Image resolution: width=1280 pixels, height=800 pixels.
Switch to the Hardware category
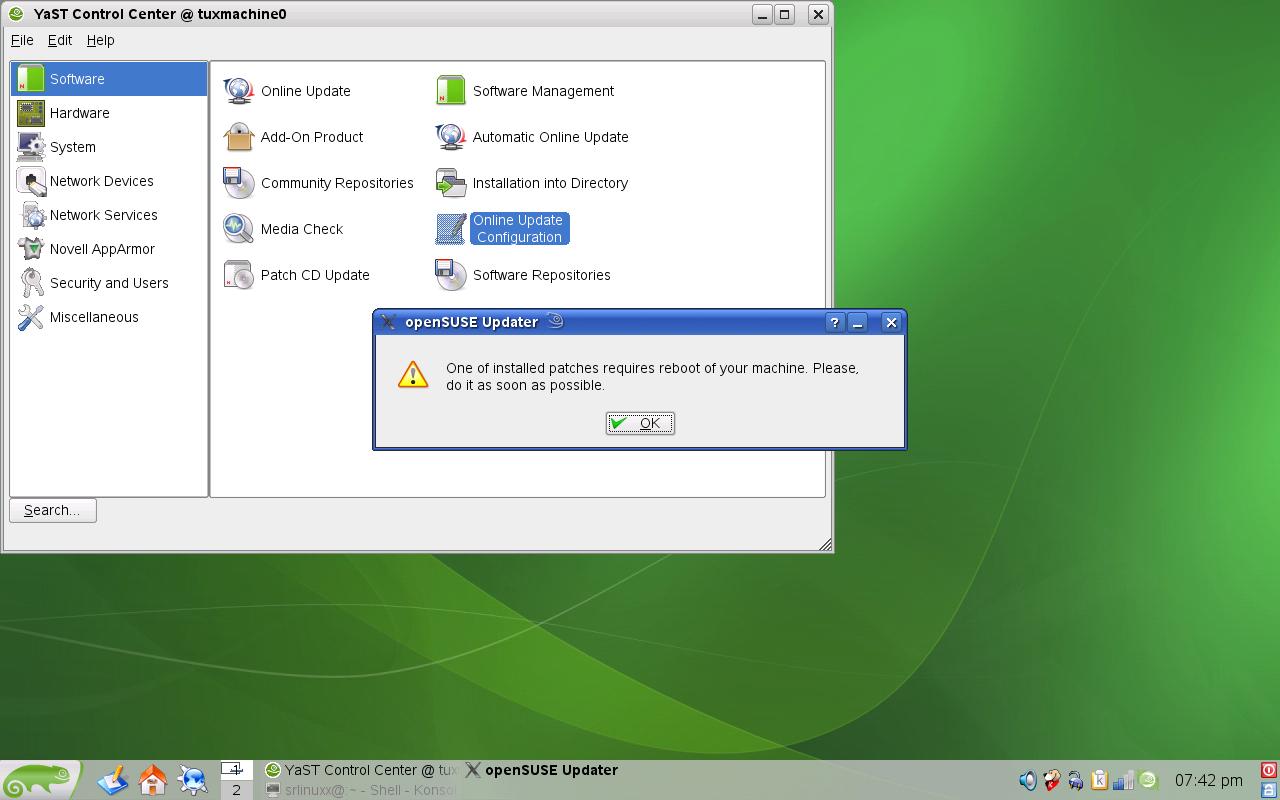pos(109,113)
